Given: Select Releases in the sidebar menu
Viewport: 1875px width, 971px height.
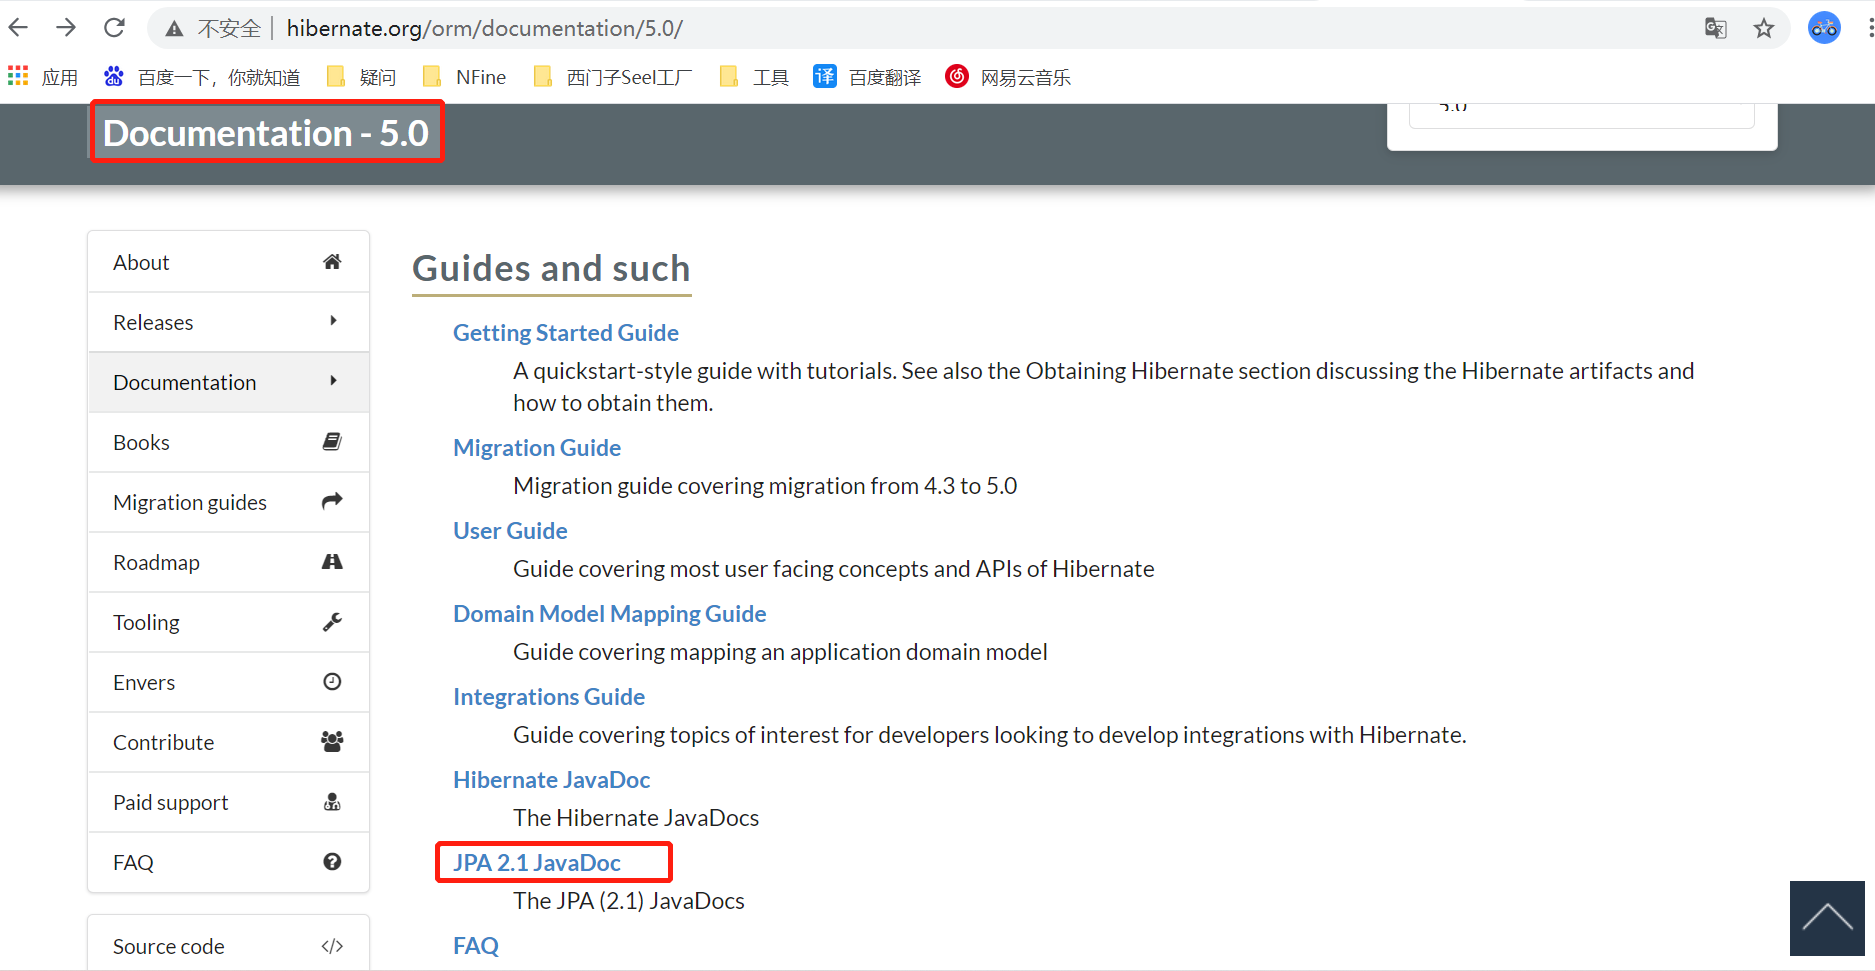Looking at the screenshot, I should click(x=229, y=322).
